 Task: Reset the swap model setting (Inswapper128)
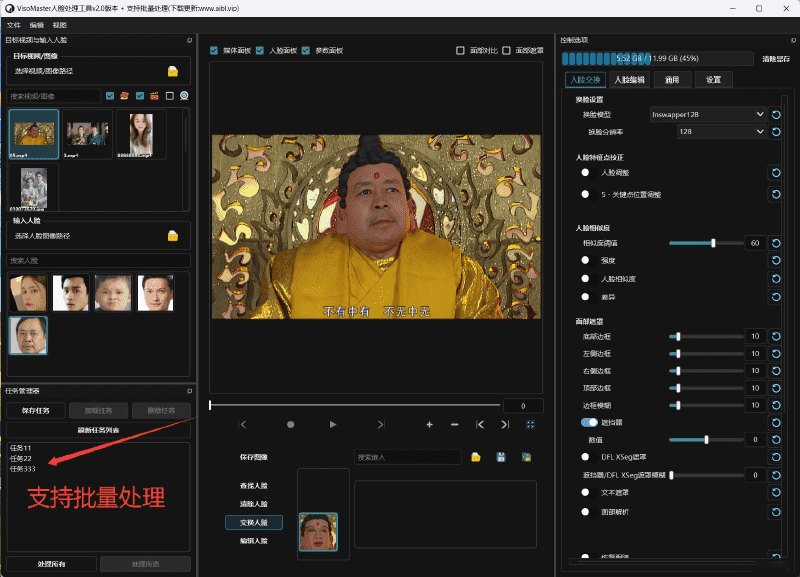coord(776,115)
